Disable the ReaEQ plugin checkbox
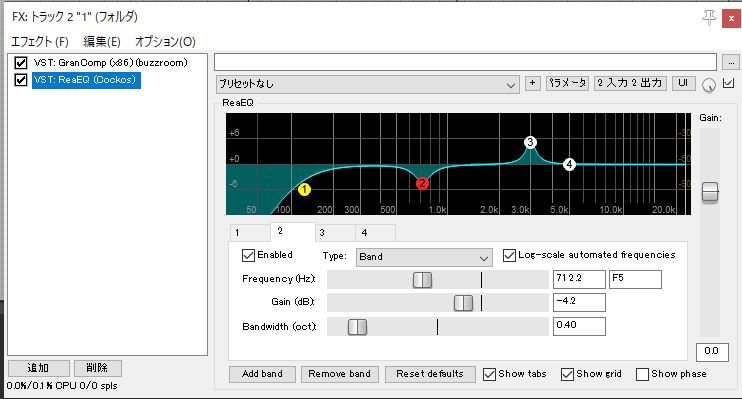The image size is (742, 399). (x=20, y=80)
